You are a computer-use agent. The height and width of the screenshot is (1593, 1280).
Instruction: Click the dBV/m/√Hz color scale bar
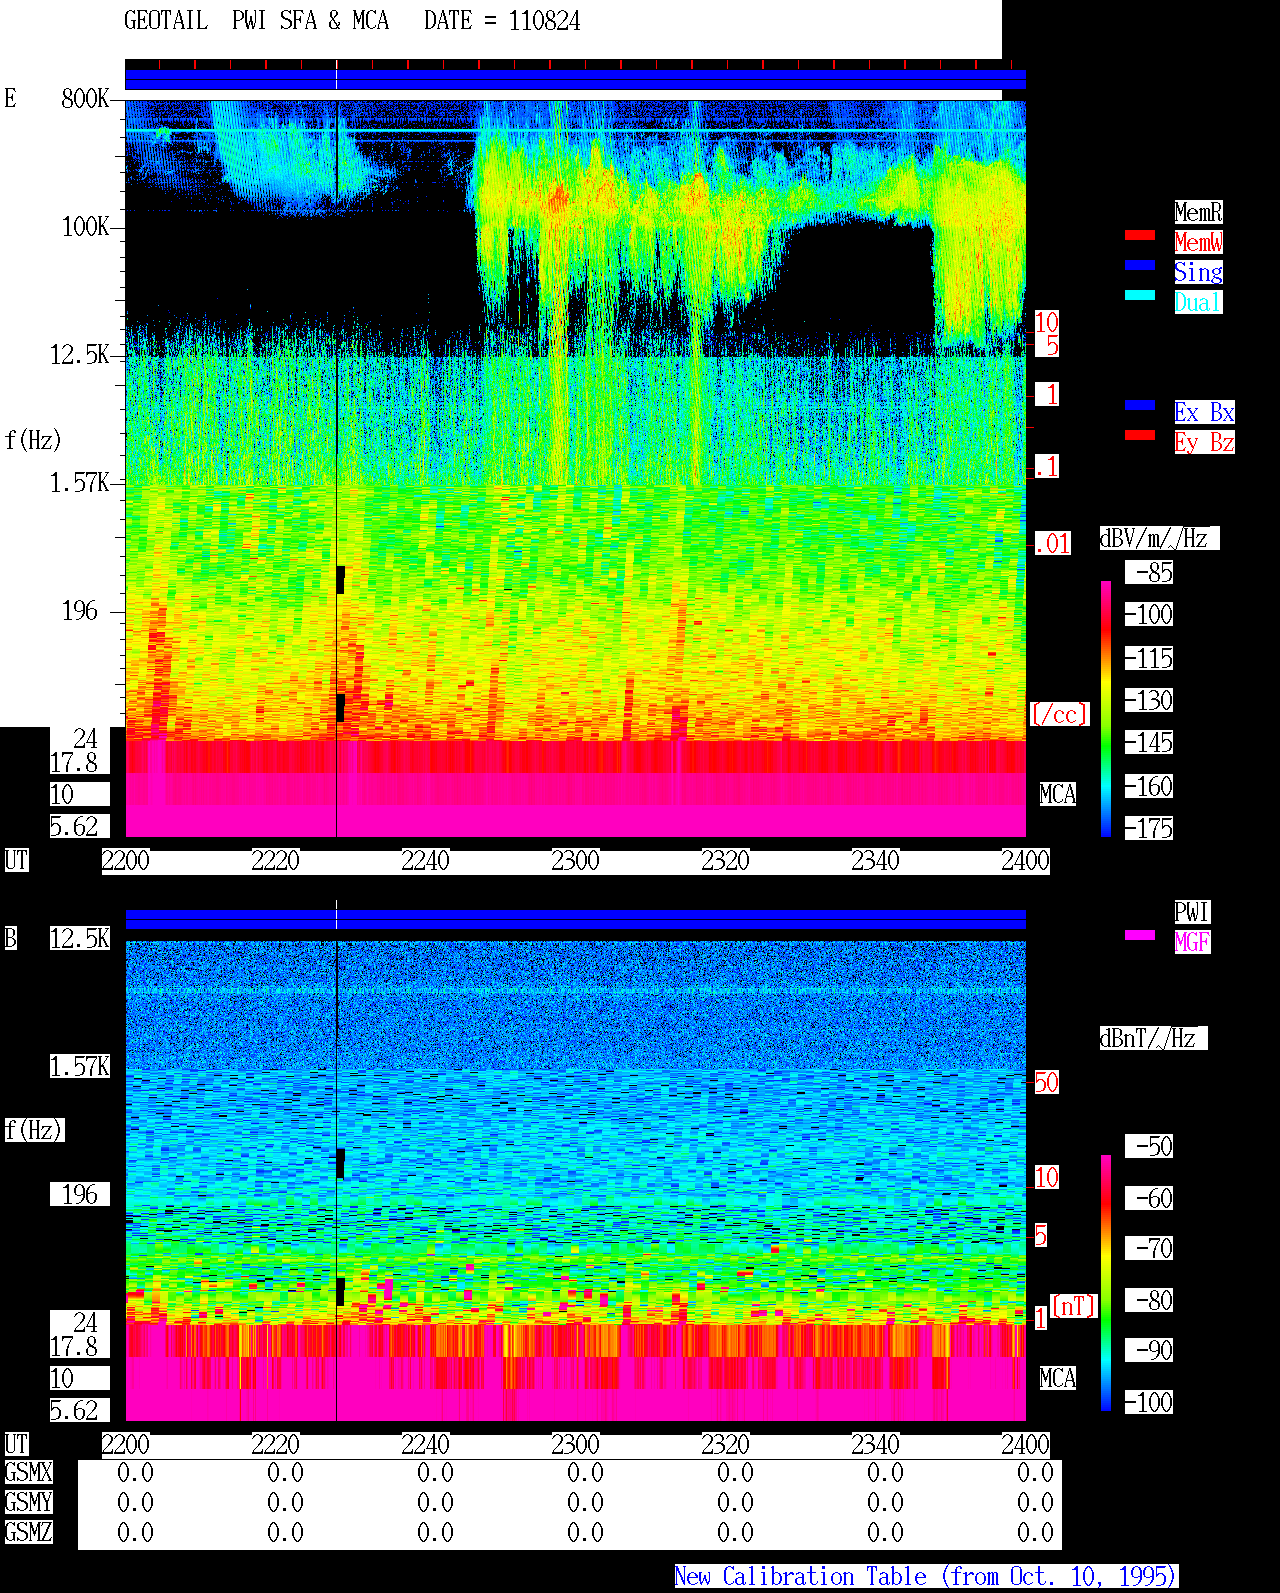pos(1106,708)
